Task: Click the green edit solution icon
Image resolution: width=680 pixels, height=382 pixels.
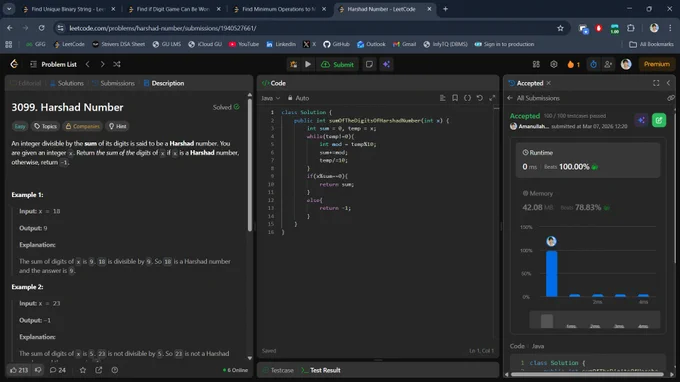Action: [659, 120]
